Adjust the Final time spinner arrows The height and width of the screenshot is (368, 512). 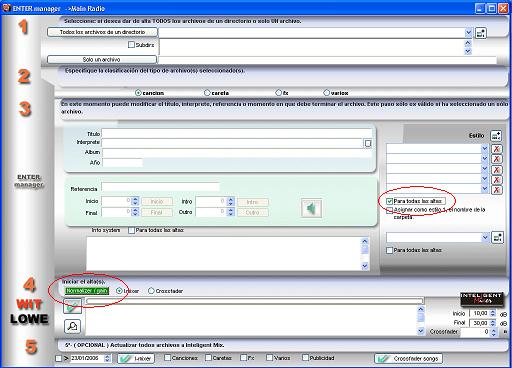pos(135,212)
